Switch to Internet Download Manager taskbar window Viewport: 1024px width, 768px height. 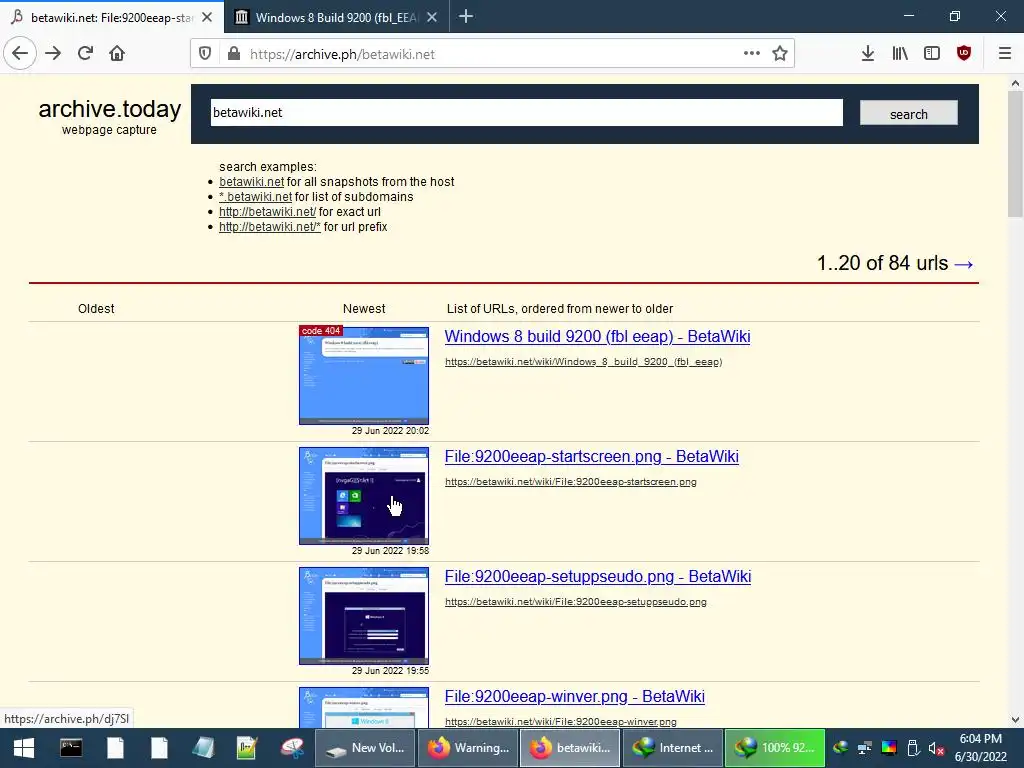(x=673, y=748)
